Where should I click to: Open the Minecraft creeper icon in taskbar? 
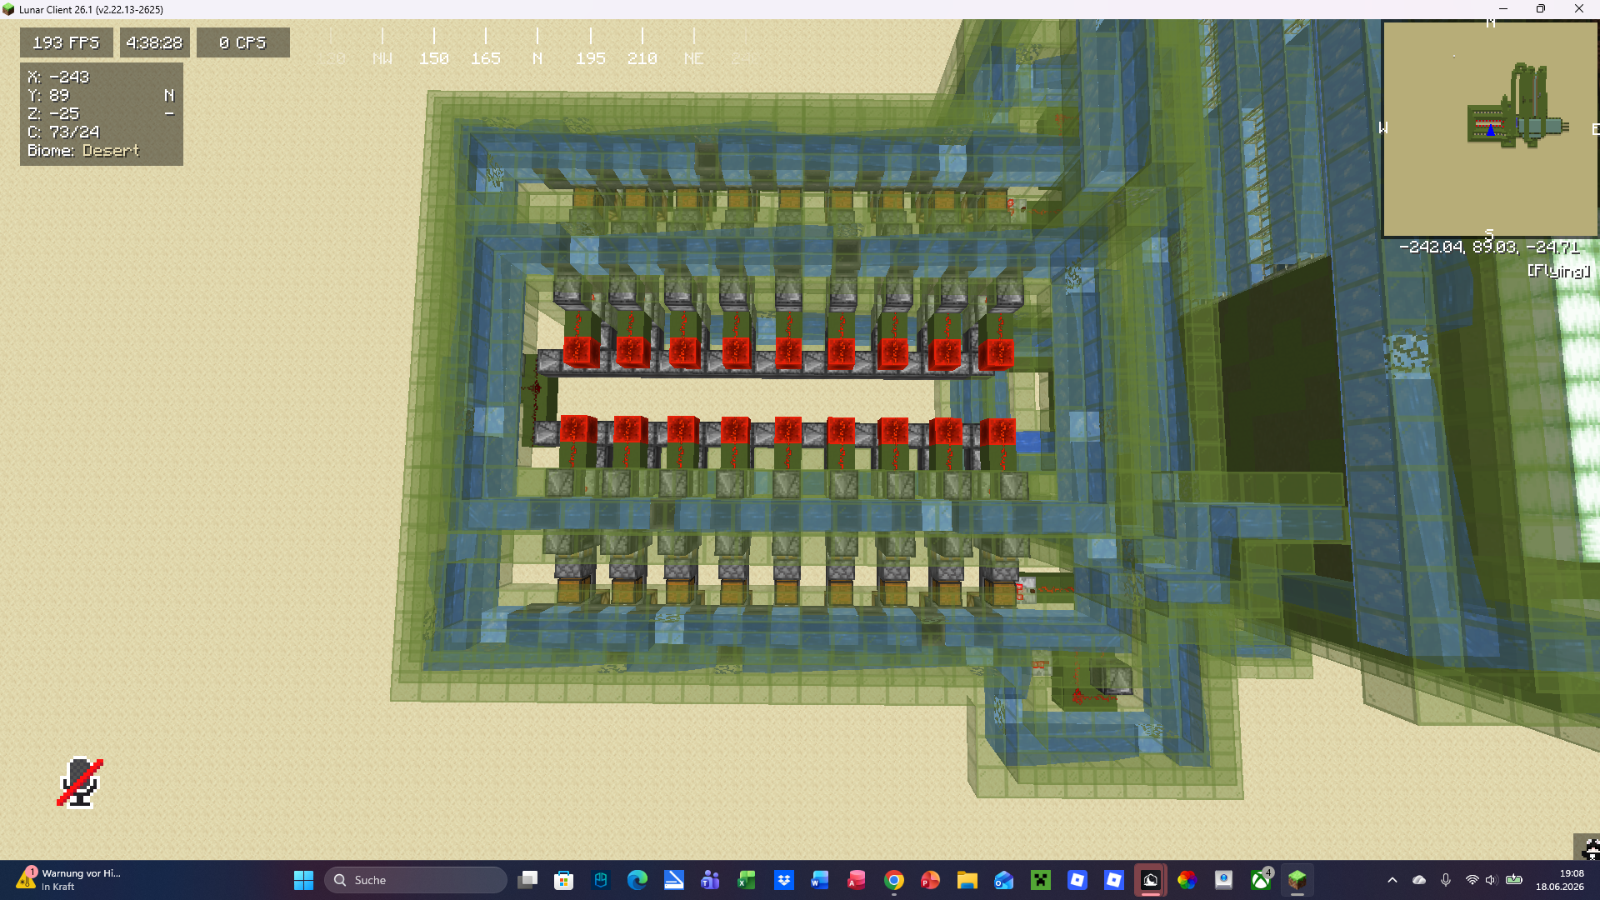point(1041,880)
